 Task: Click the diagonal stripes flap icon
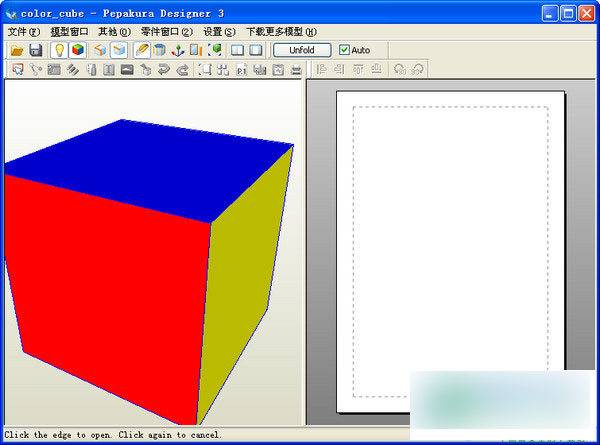pyautogui.click(x=73, y=70)
